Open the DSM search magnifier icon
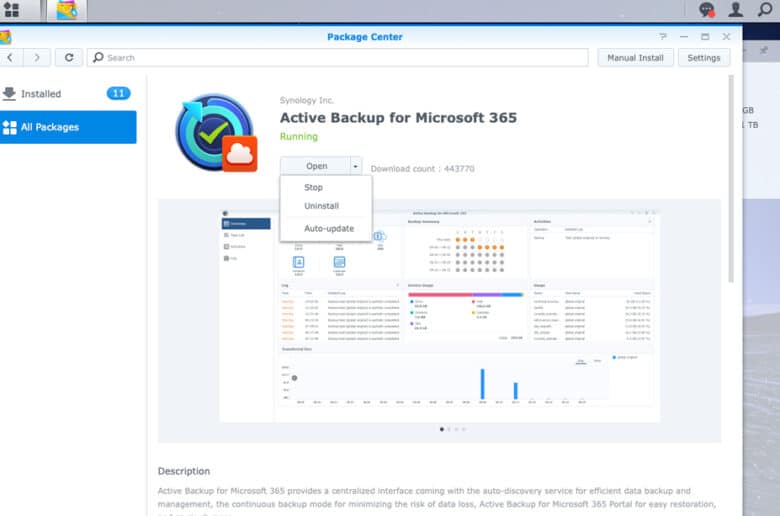Viewport: 780px width, 516px height. point(765,9)
